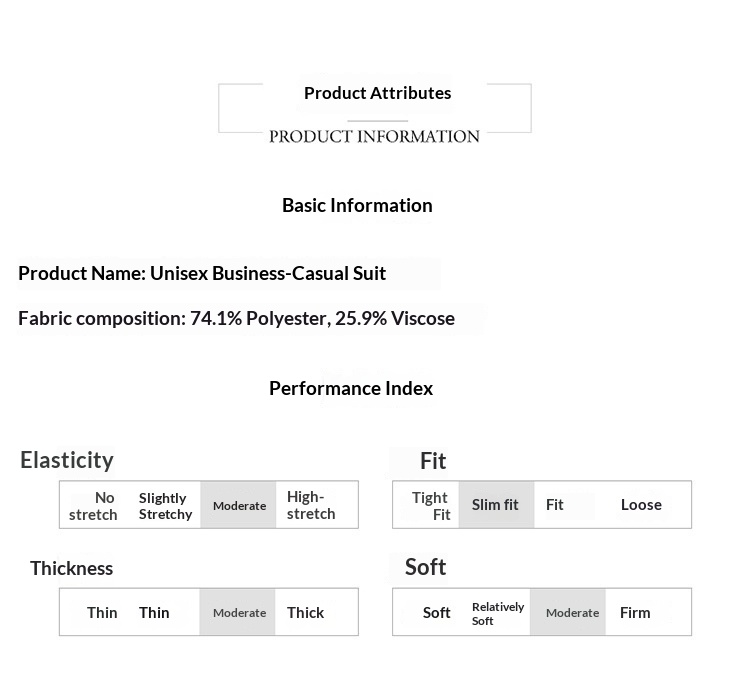Click the Moderate cell in the Soft row

(572, 613)
